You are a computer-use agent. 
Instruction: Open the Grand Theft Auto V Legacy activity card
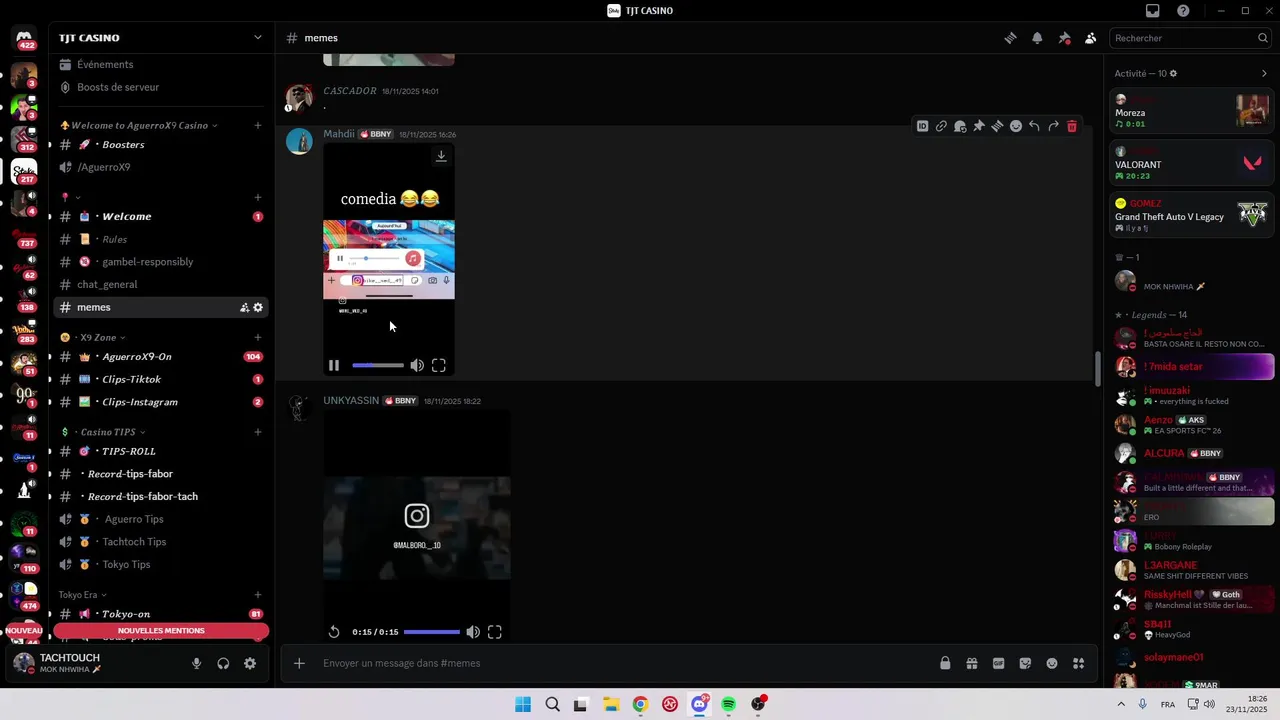(x=1192, y=215)
